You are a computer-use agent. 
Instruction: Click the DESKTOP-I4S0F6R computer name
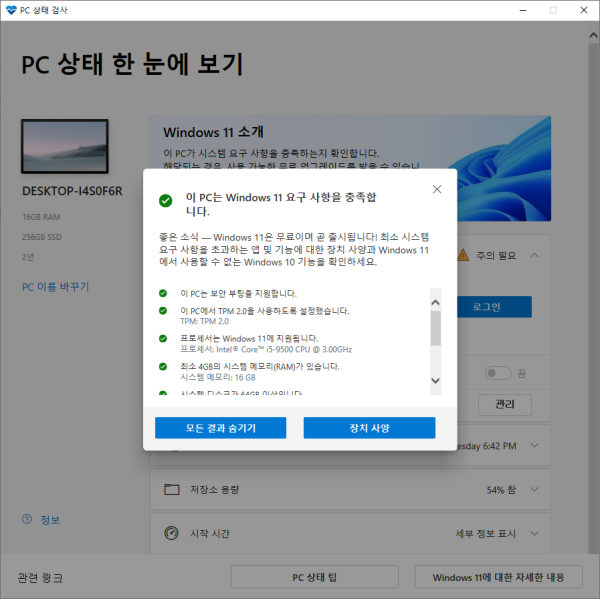pos(72,191)
